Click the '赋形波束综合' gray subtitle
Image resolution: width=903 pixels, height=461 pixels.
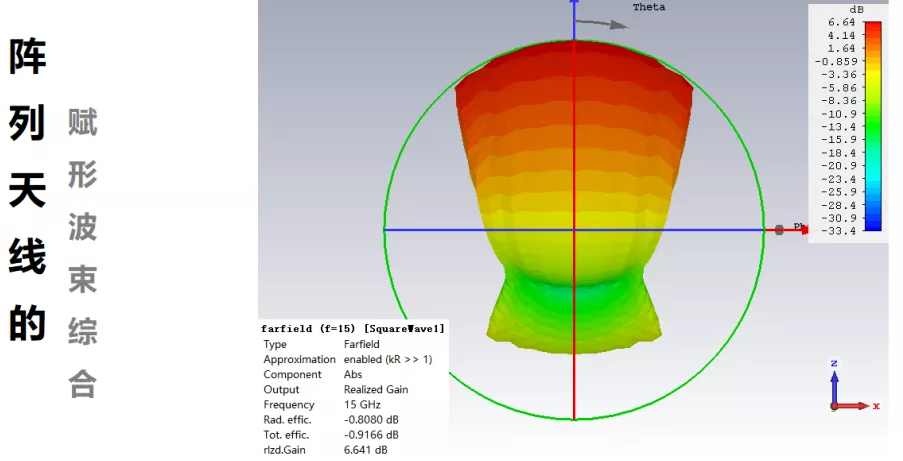pos(82,253)
